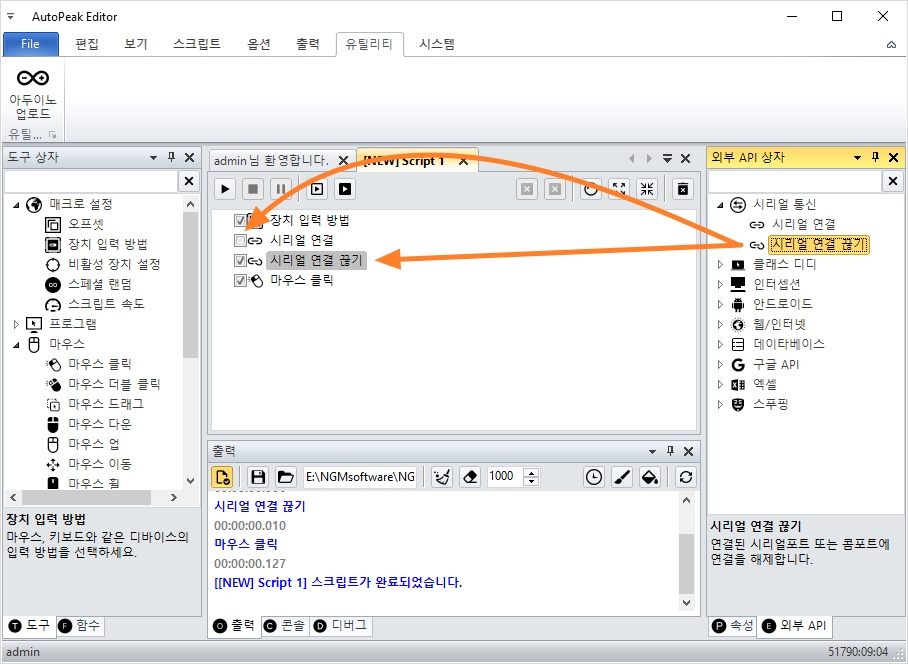The image size is (908, 664).
Task: Select 스페셜 랜덤 tool item
Action: (100, 284)
